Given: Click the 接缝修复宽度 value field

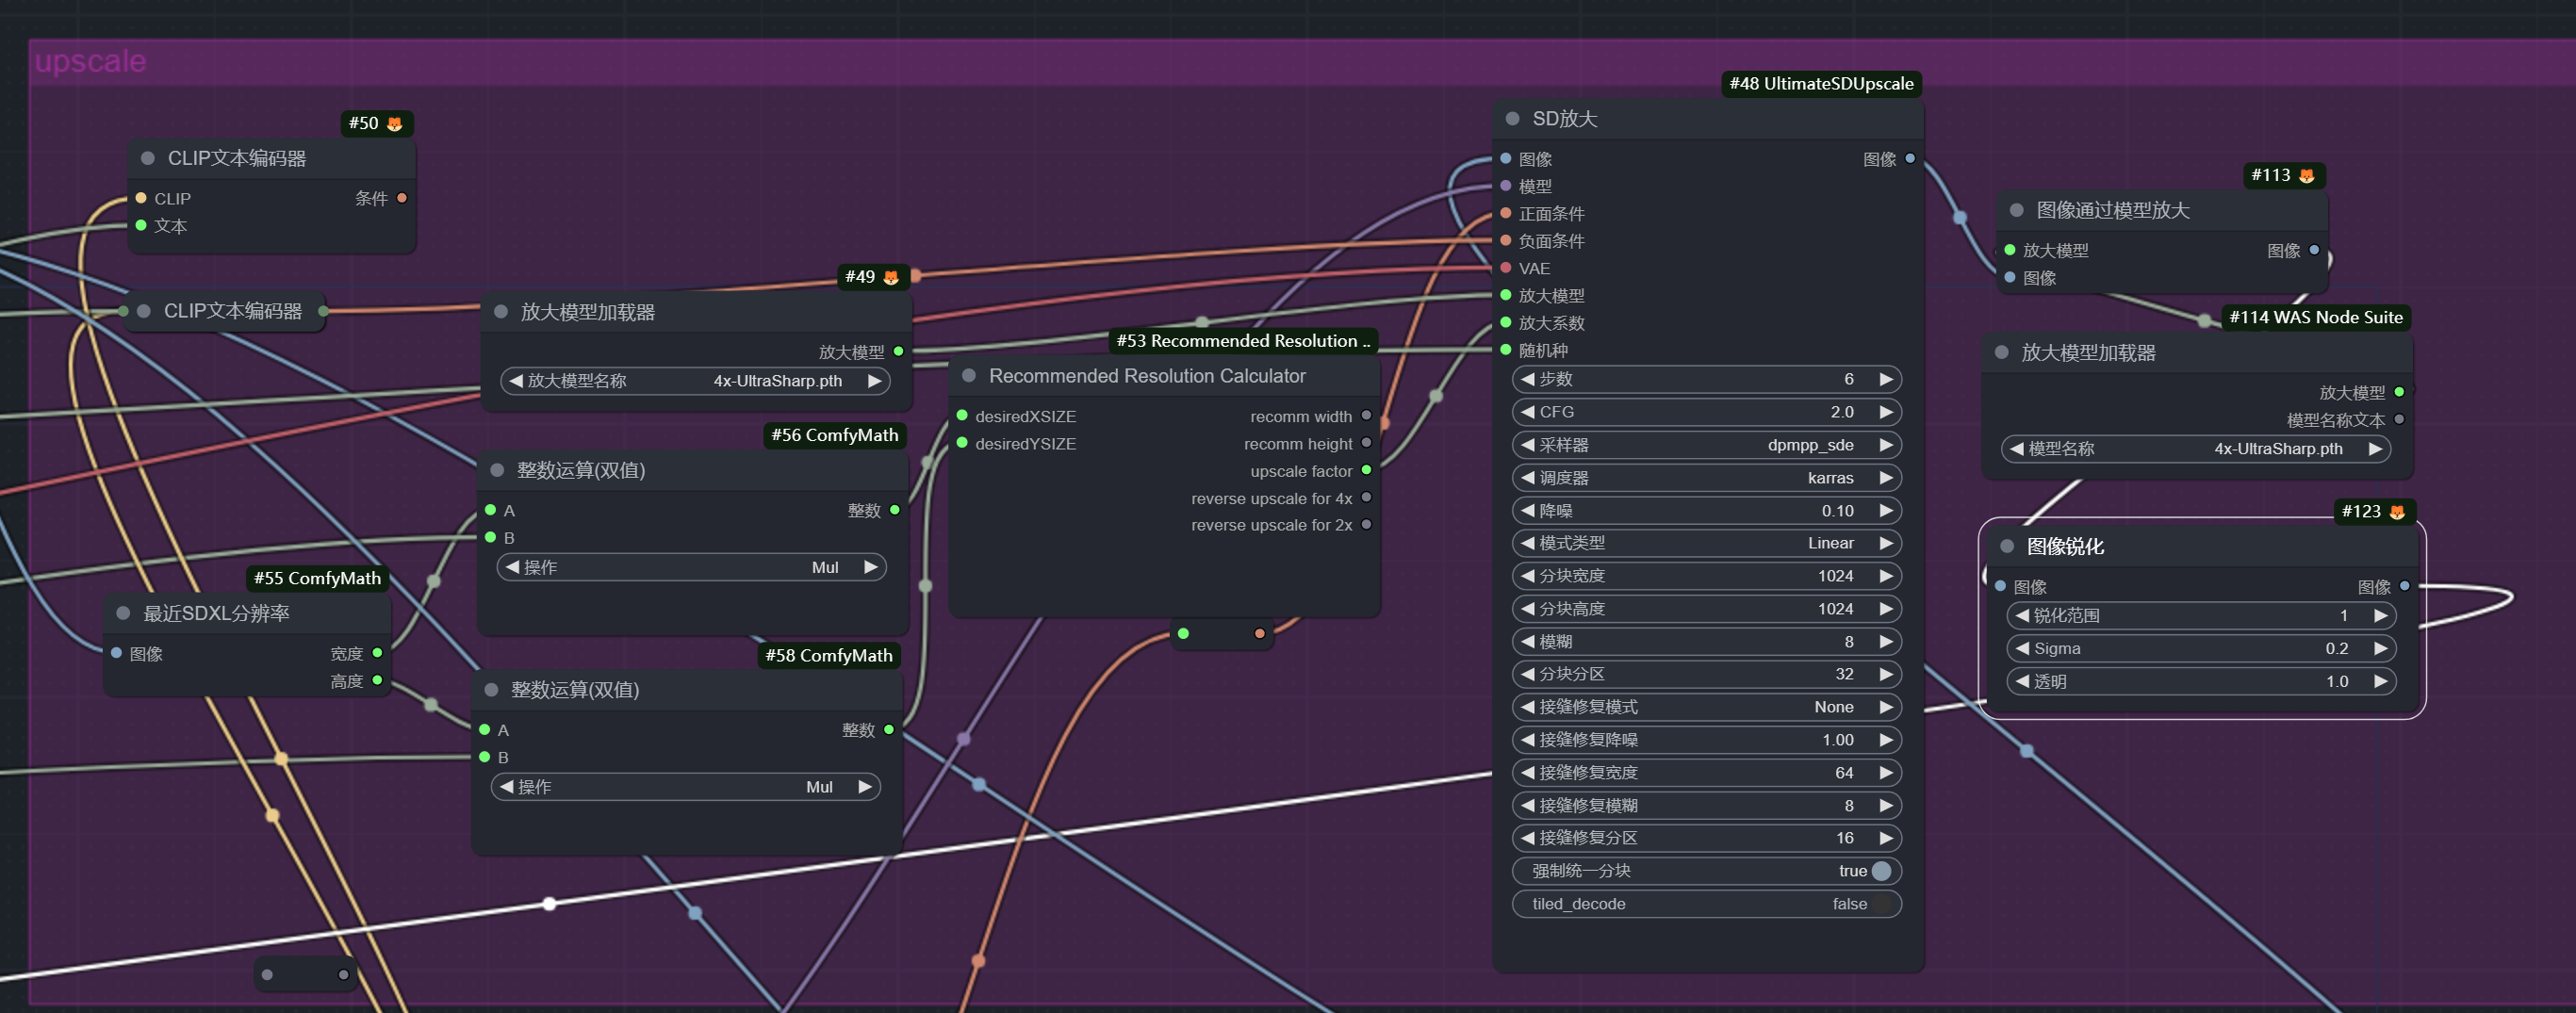Looking at the screenshot, I should [x=1706, y=773].
